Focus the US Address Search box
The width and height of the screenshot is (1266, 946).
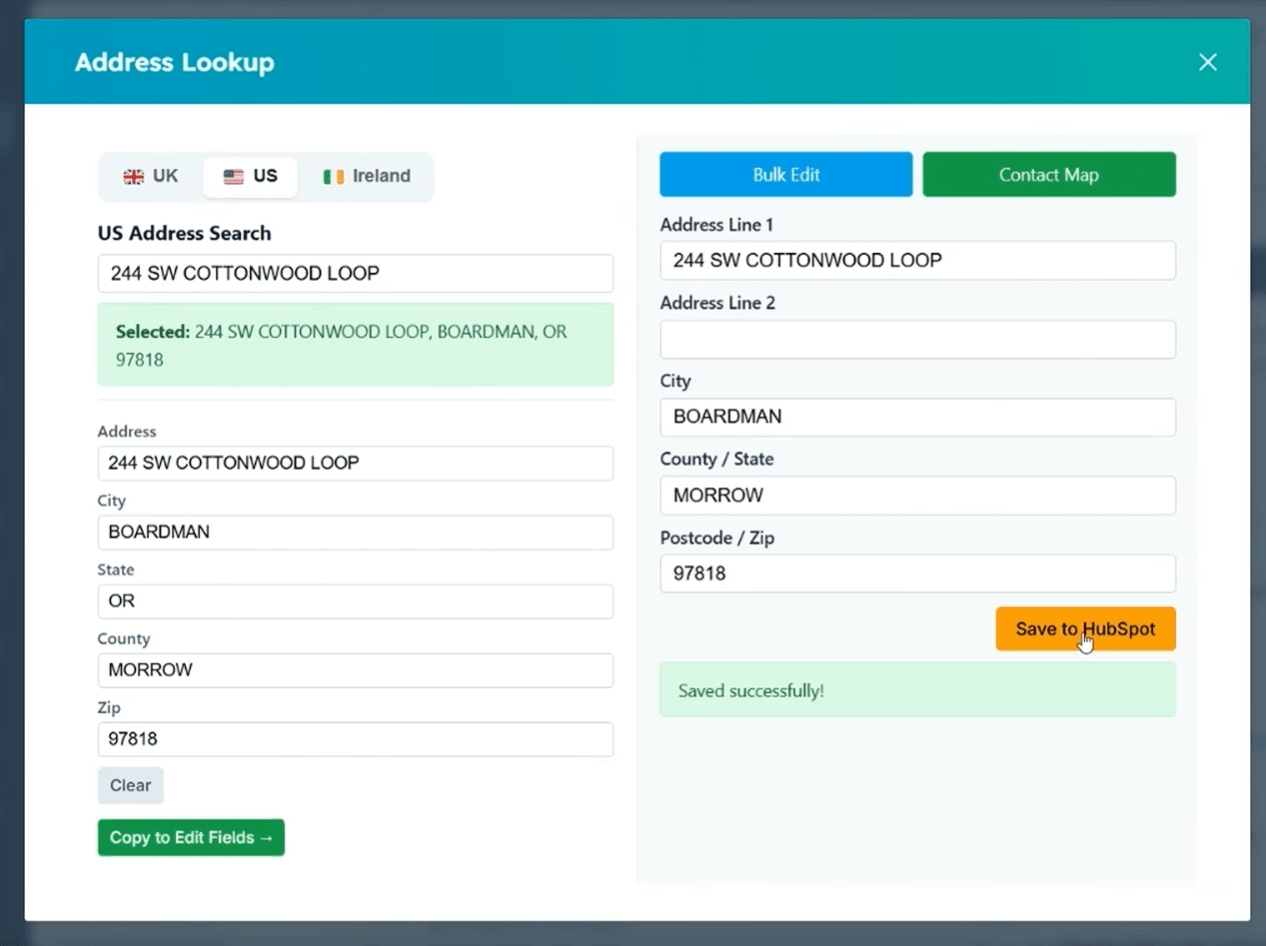(x=355, y=273)
